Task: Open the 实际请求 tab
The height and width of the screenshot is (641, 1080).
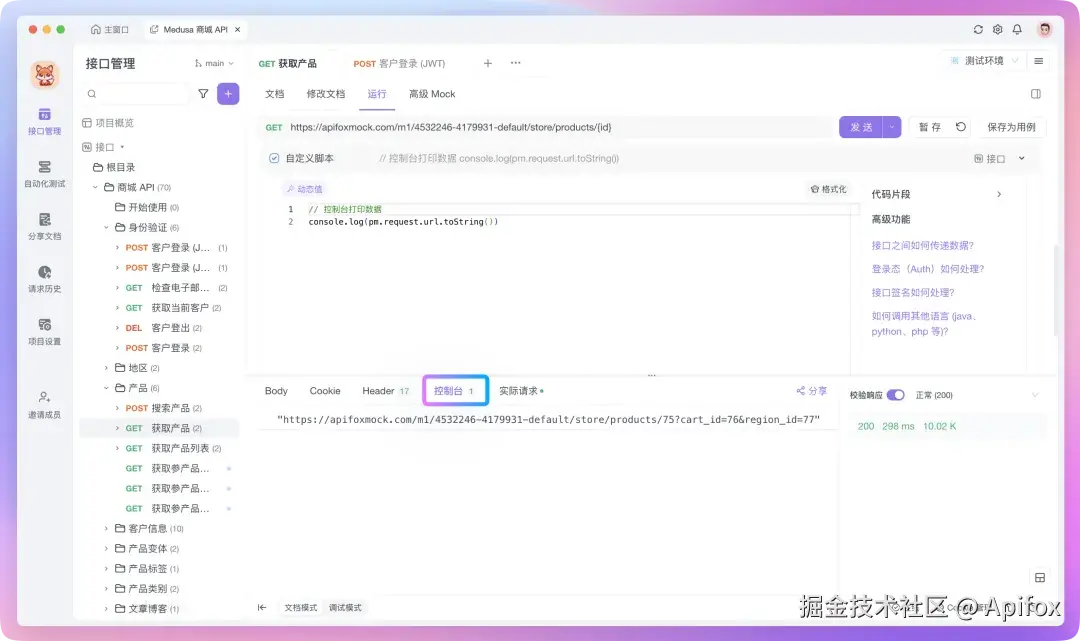Action: point(521,391)
